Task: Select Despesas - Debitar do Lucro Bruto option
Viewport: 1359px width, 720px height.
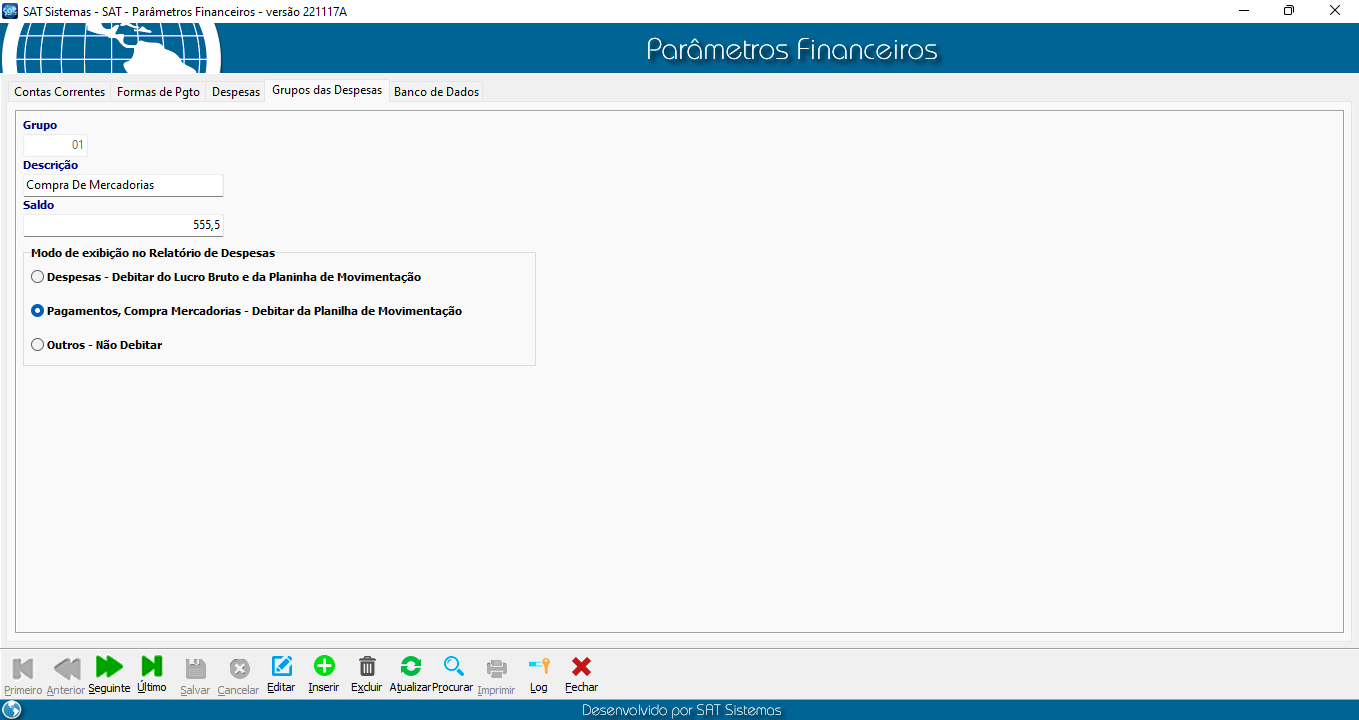Action: (x=38, y=277)
